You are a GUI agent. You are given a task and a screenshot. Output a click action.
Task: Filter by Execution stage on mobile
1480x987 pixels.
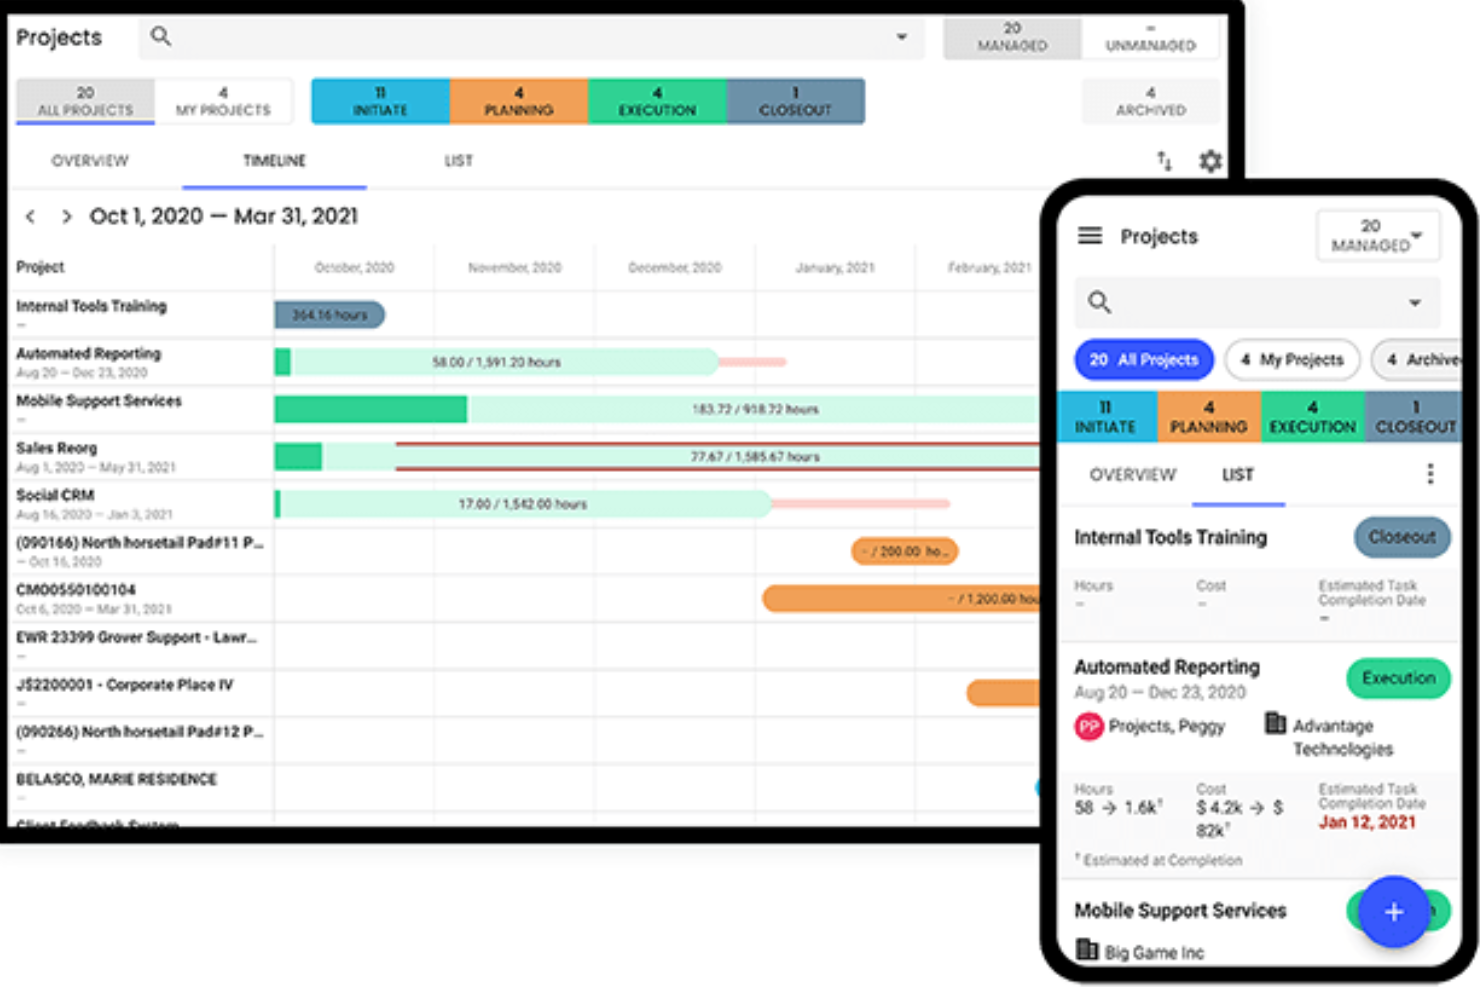(1313, 417)
